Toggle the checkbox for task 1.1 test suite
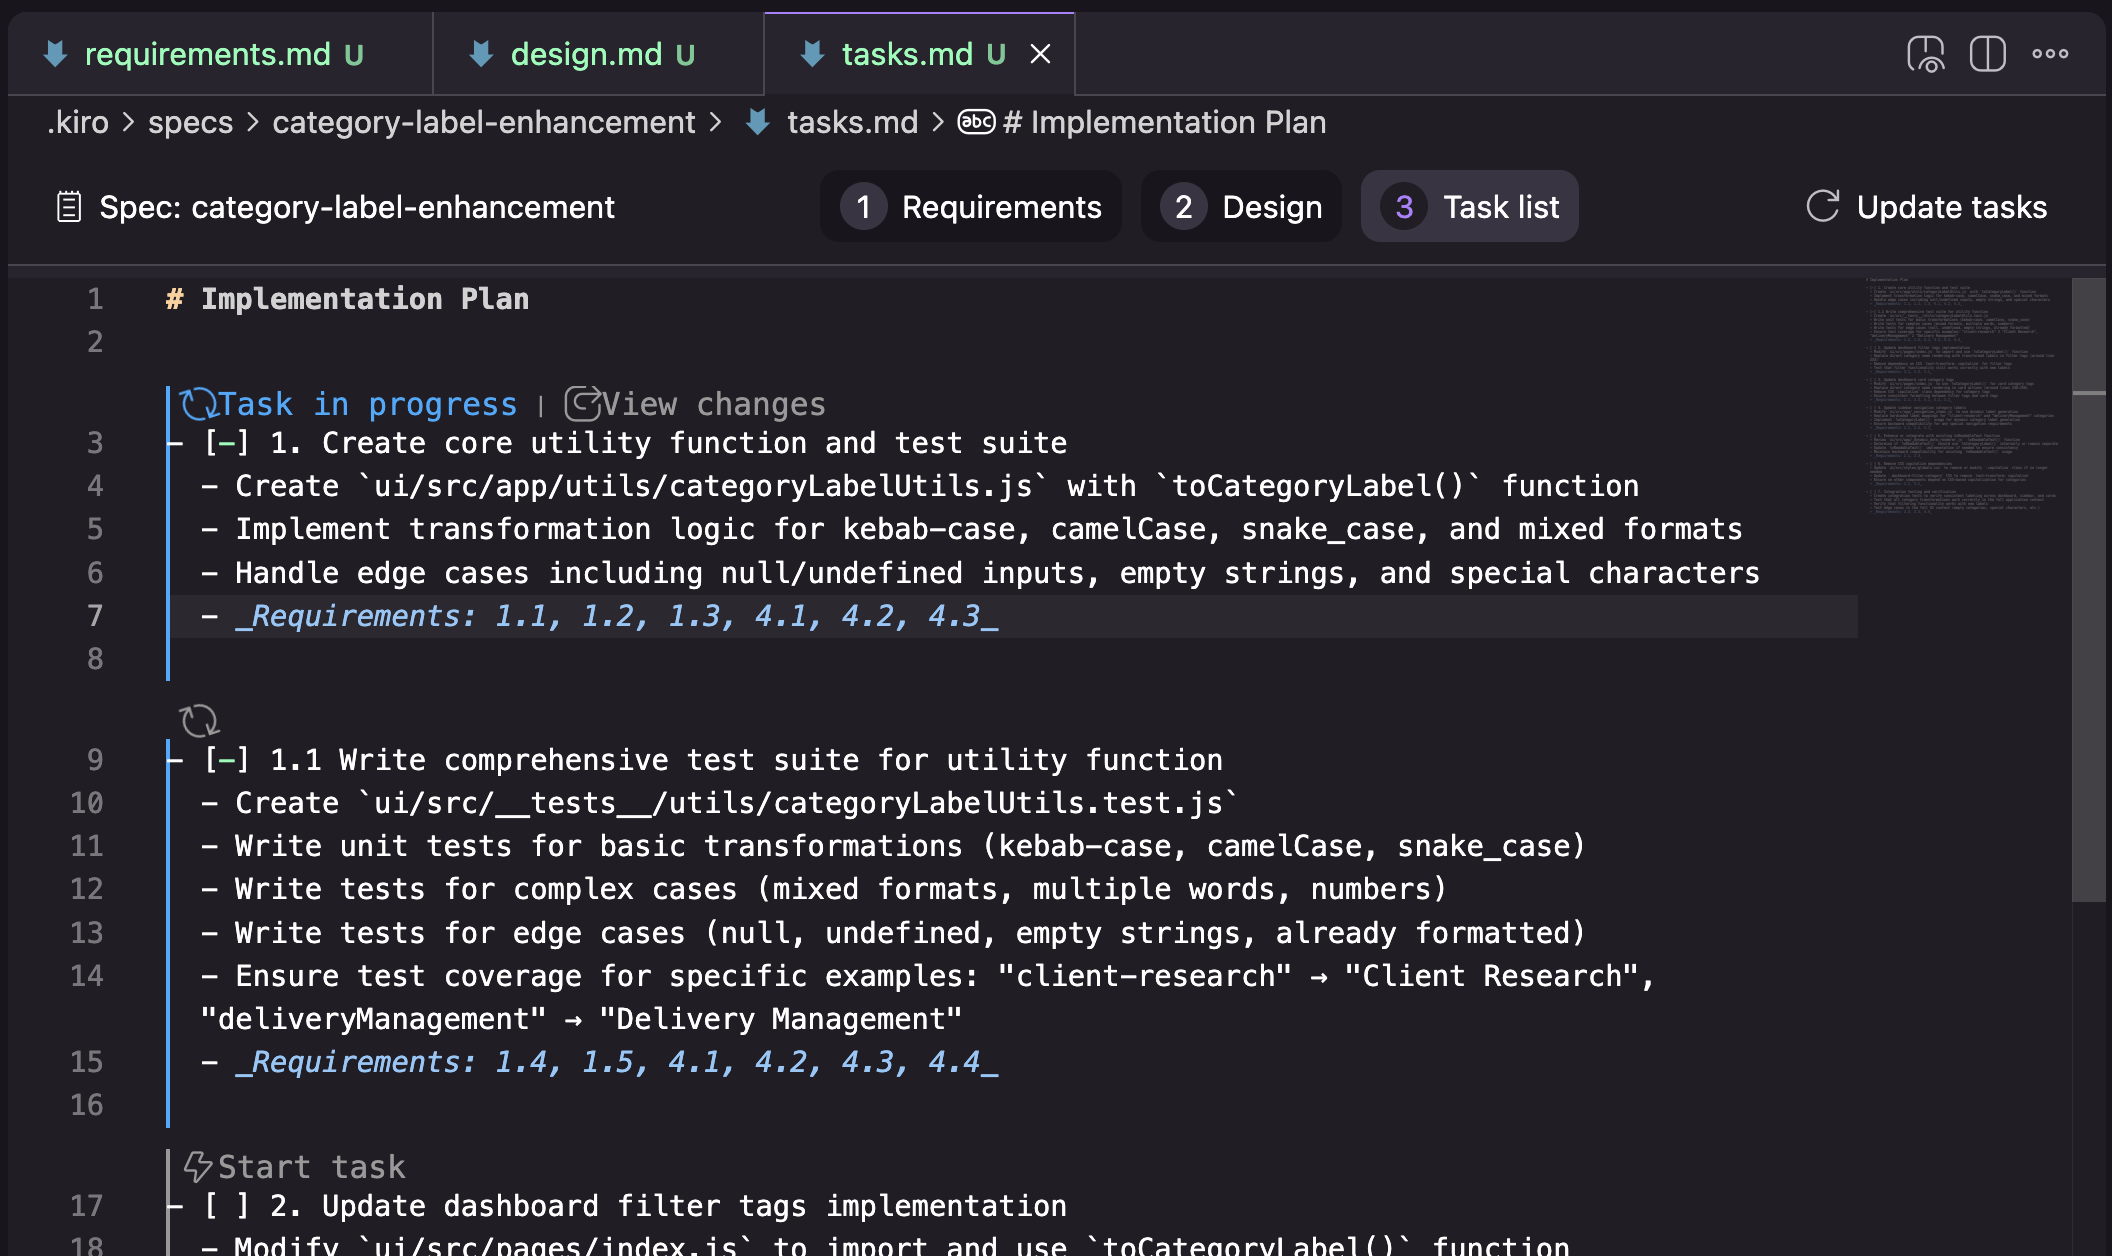 228,759
